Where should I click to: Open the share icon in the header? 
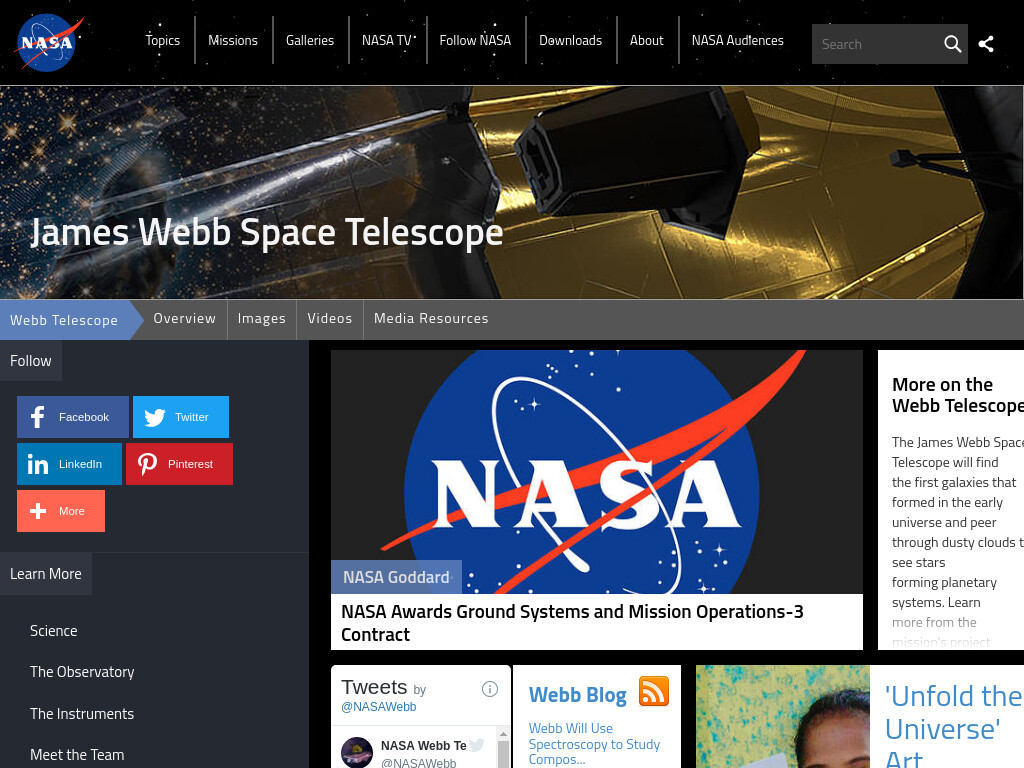pyautogui.click(x=985, y=44)
